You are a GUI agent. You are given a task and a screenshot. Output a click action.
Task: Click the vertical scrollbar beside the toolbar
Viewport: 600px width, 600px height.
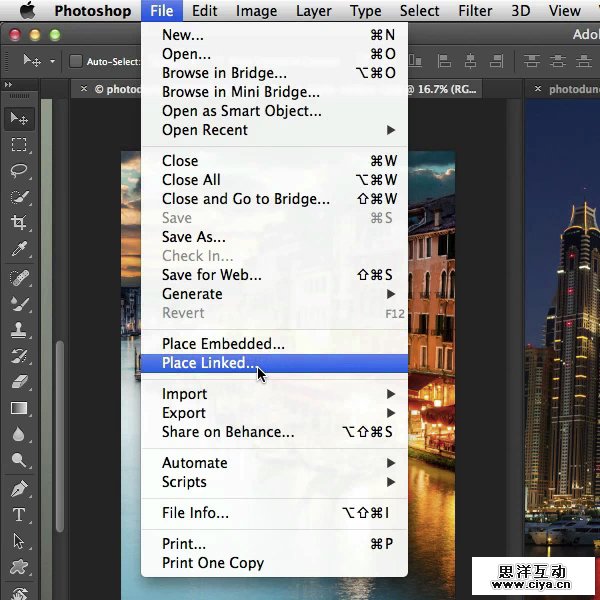point(59,430)
